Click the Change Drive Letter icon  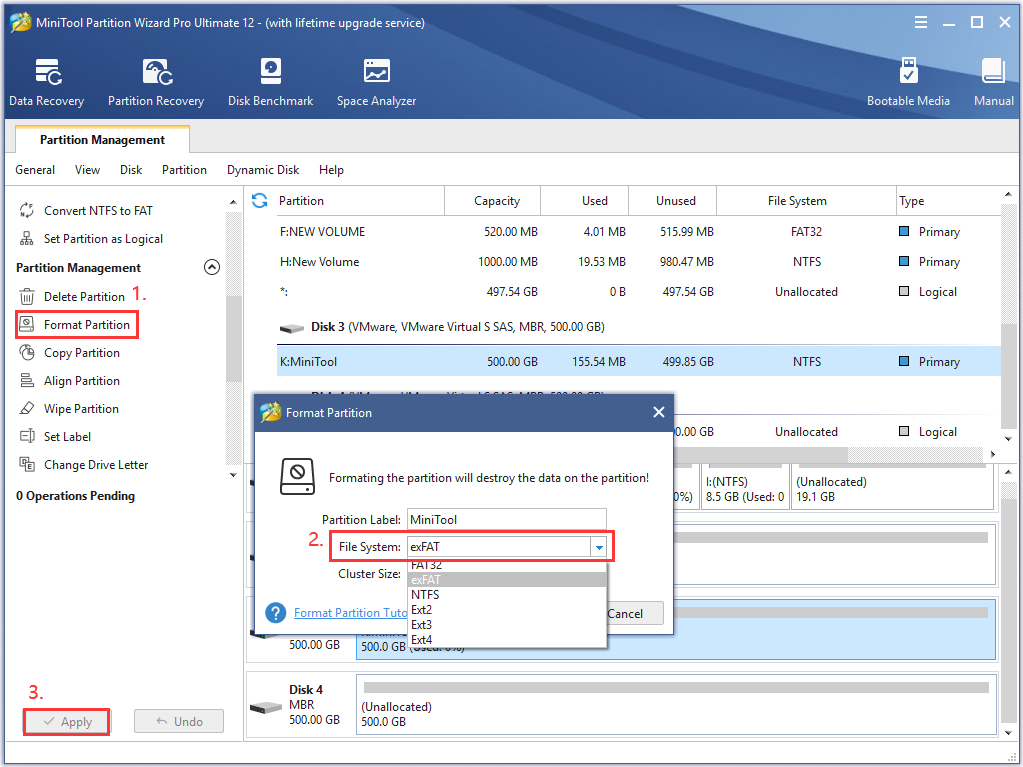(26, 464)
